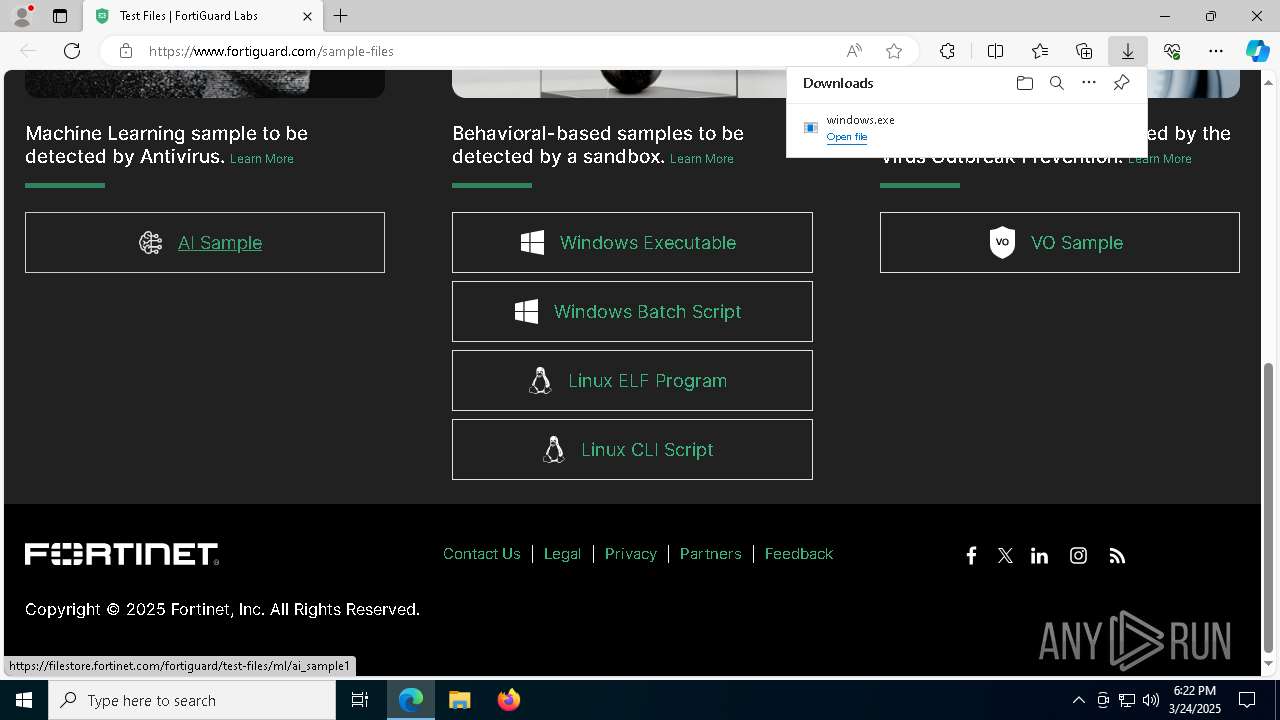1280x720 pixels.
Task: Visit Fortinet Facebook page icon
Action: click(x=971, y=556)
